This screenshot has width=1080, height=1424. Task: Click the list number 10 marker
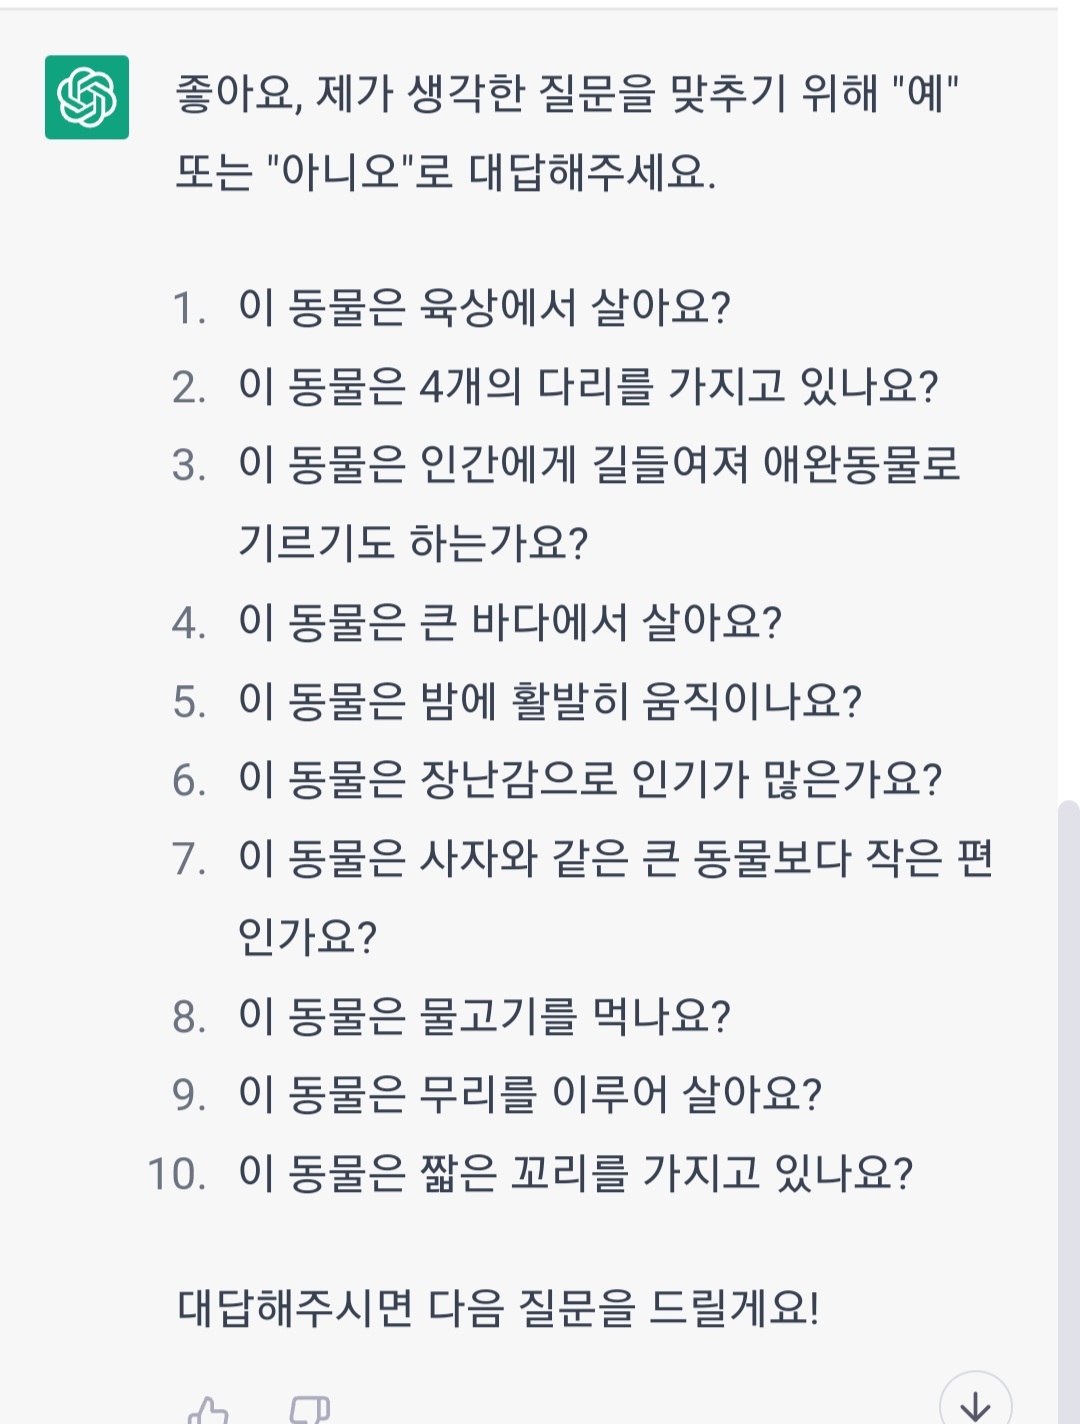(176, 1174)
